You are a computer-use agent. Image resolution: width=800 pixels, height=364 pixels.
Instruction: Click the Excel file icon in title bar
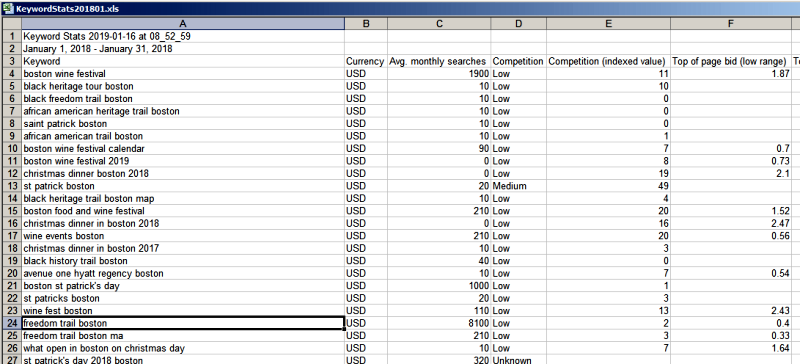(8, 9)
